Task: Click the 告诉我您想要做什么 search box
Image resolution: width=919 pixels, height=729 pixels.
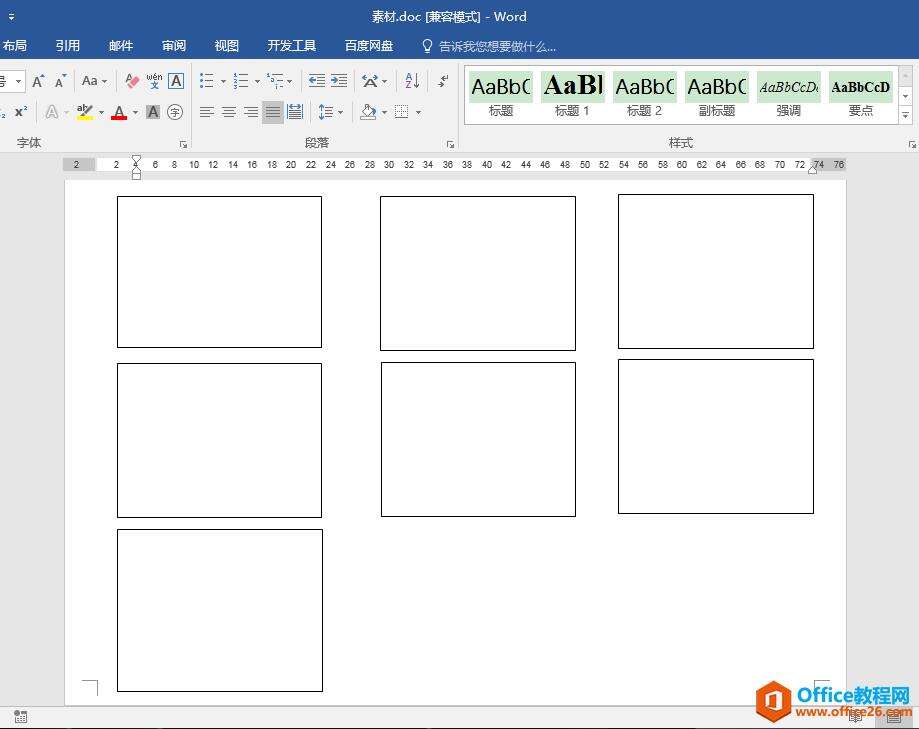Action: point(497,46)
